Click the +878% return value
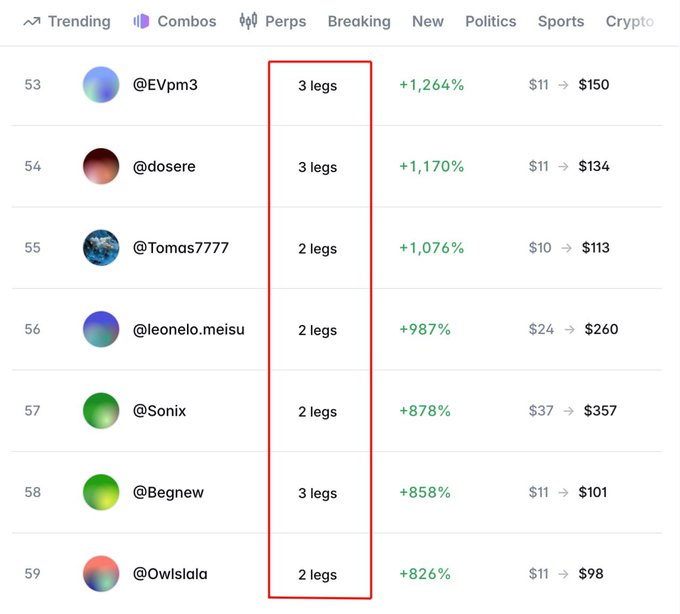The width and height of the screenshot is (680, 614). 425,411
